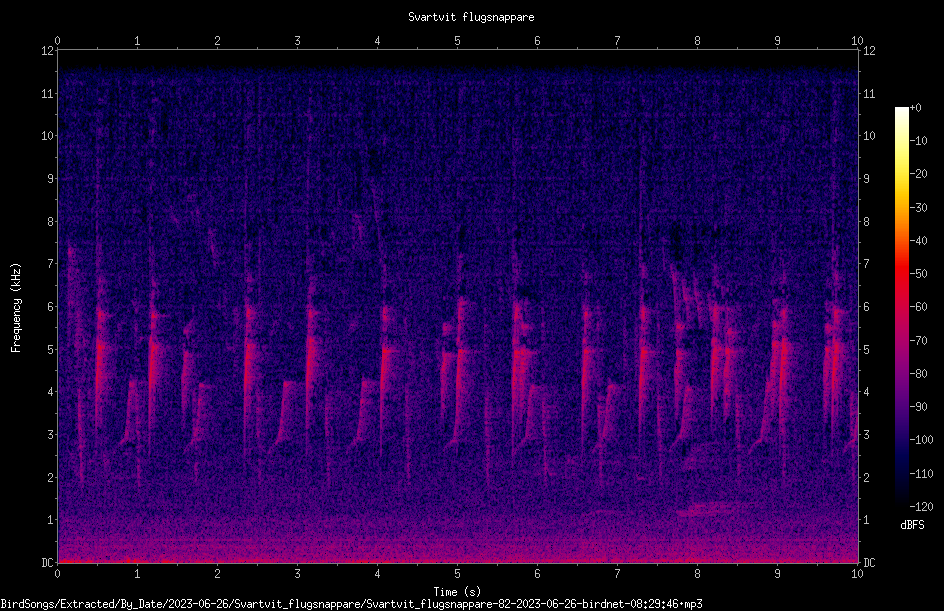
Task: Click the '10' tick on the bottom time axis
Action: (x=857, y=574)
